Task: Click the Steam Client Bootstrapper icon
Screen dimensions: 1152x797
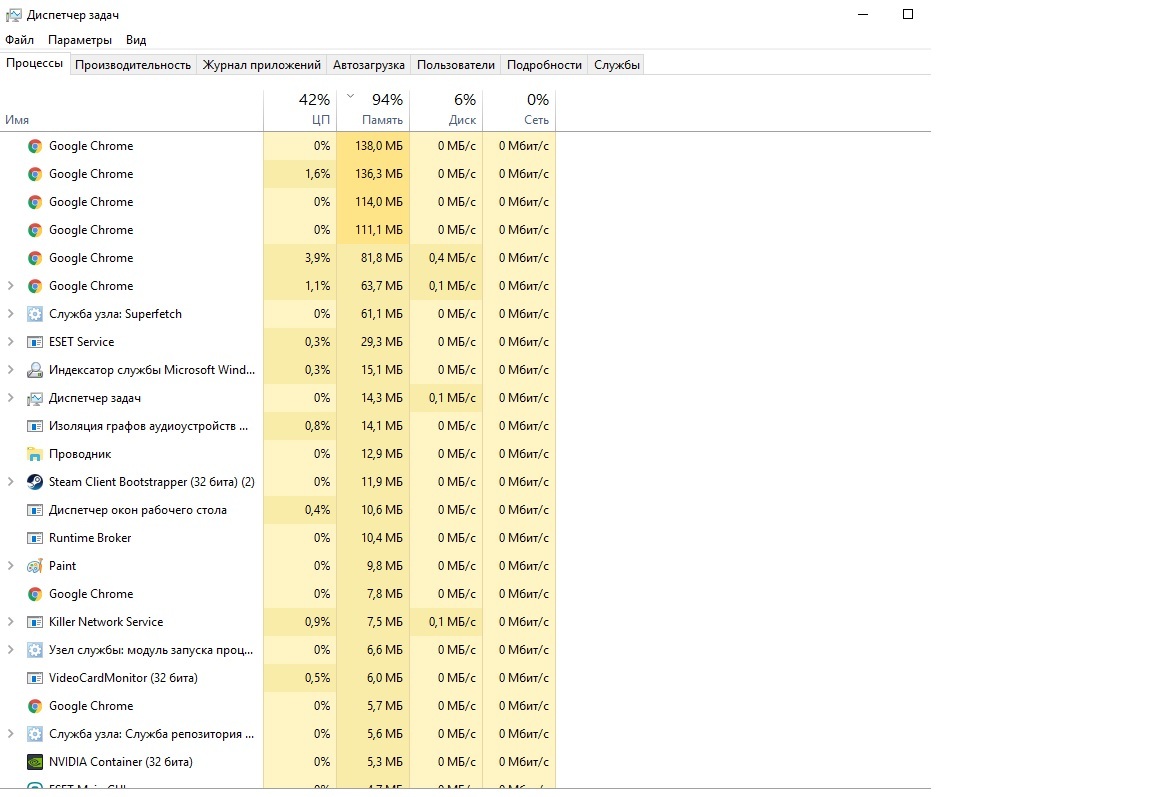Action: pyautogui.click(x=35, y=482)
